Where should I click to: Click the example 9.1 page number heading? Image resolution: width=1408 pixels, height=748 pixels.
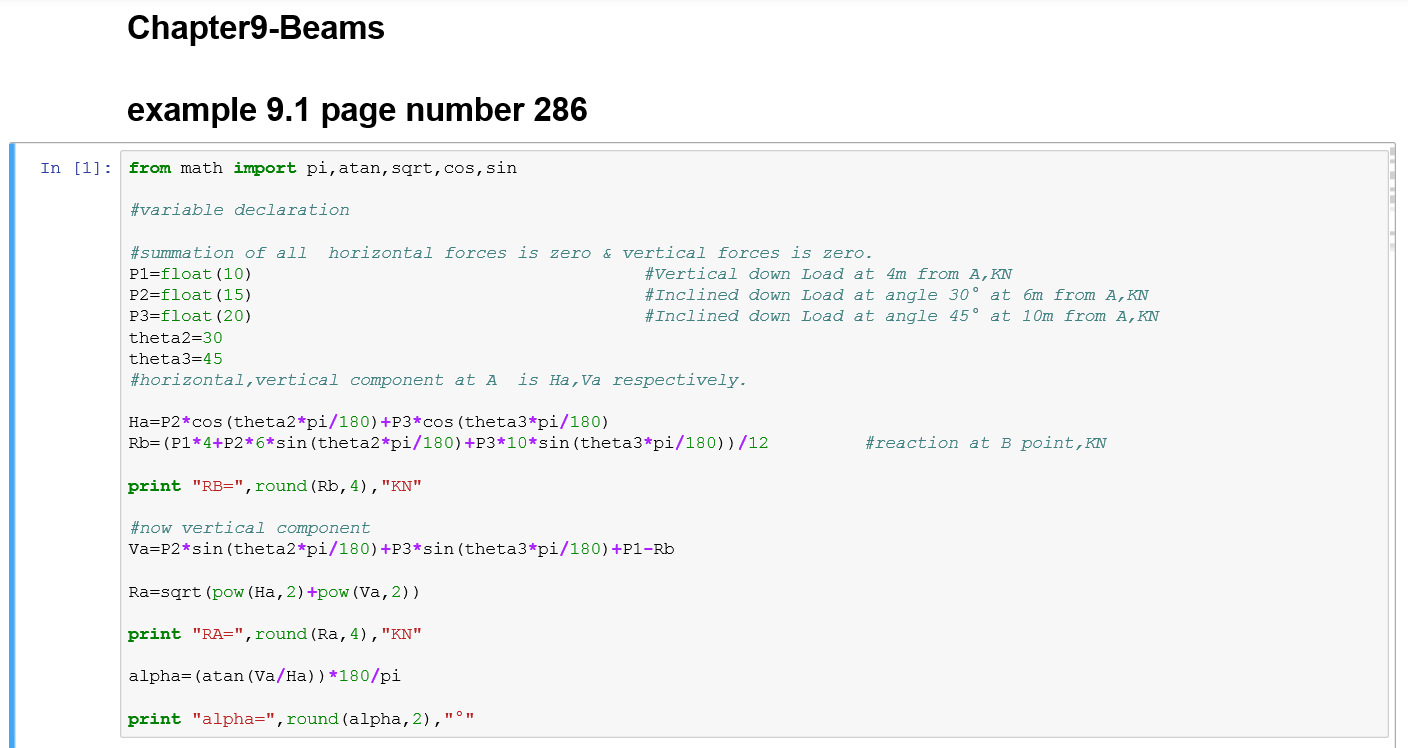click(357, 110)
